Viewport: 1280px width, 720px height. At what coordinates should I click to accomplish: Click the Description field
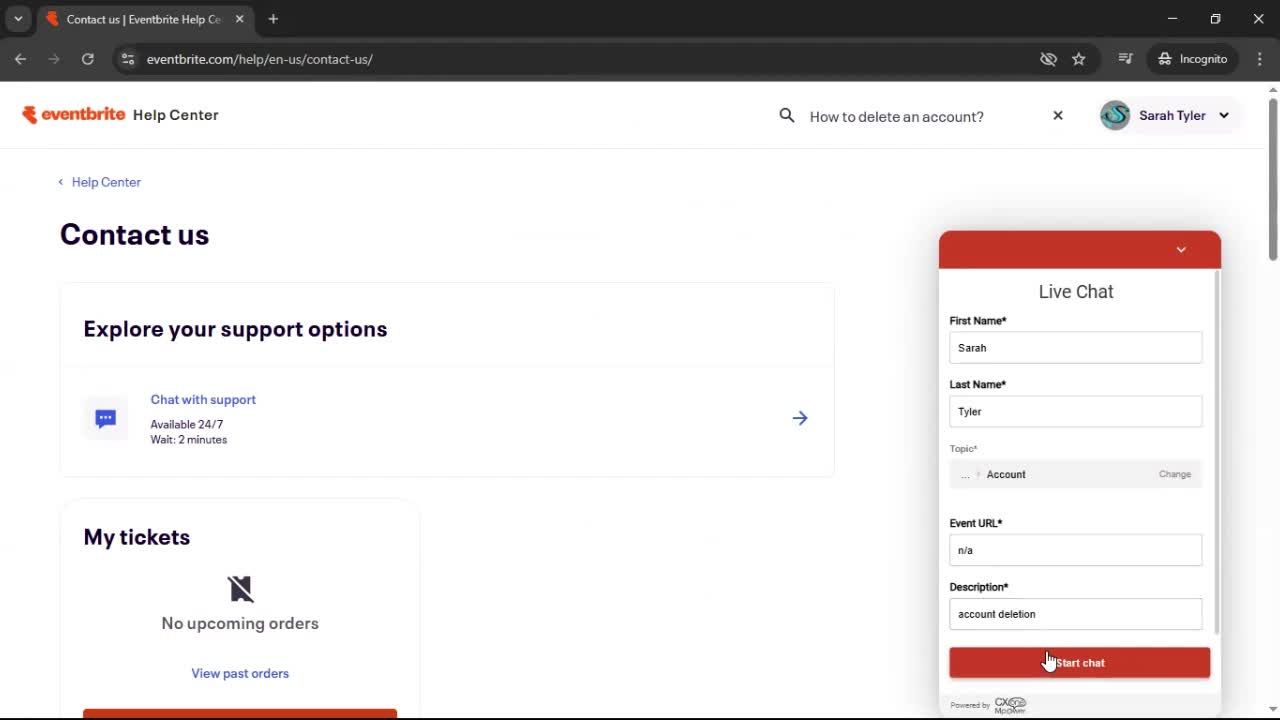click(x=1076, y=614)
